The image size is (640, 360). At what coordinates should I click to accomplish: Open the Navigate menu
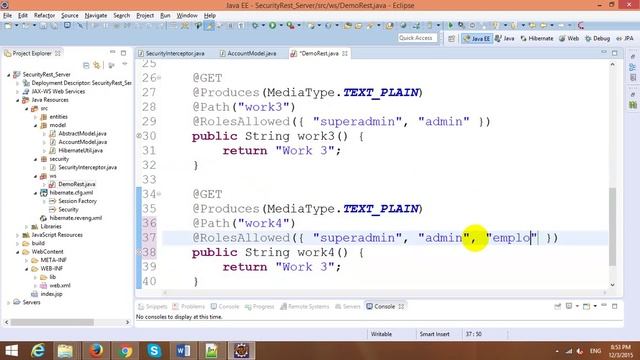coord(96,16)
